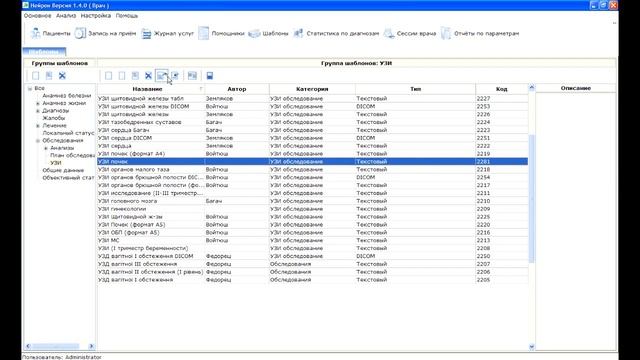Open the Помощь menu
The width and height of the screenshot is (640, 360).
click(x=127, y=16)
